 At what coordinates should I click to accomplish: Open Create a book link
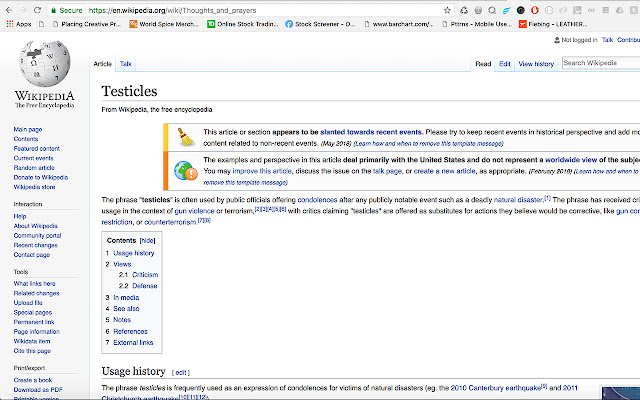point(33,380)
